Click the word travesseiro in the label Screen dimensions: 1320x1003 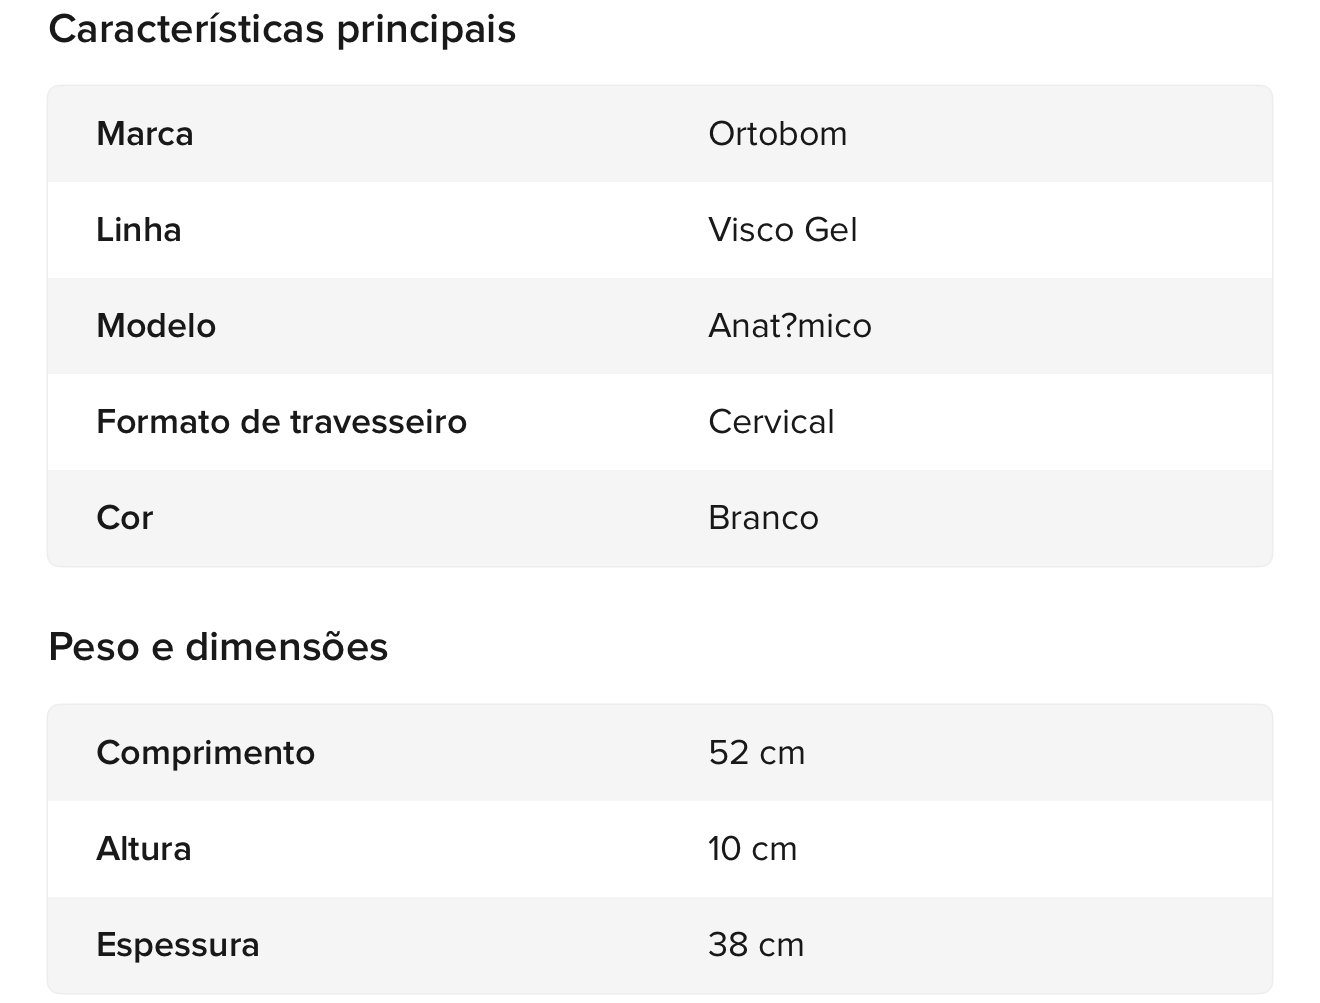378,422
